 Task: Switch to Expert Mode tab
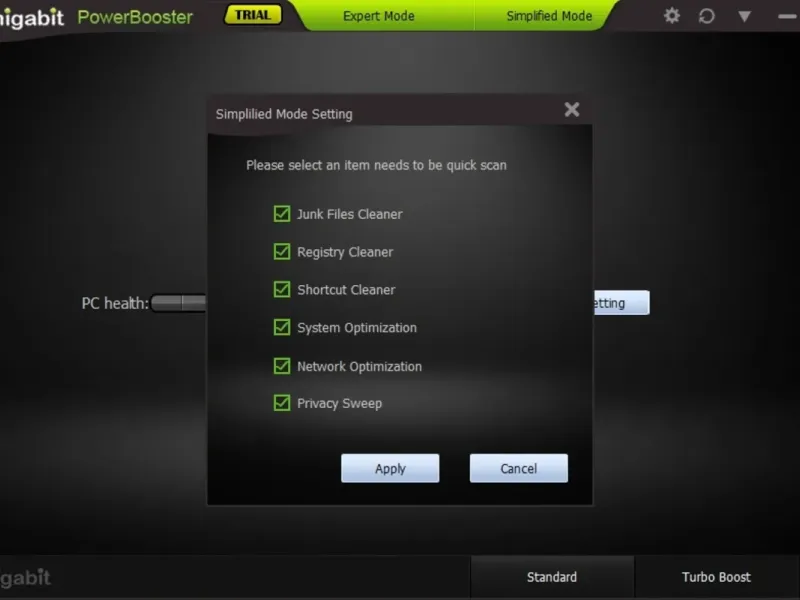click(x=379, y=16)
